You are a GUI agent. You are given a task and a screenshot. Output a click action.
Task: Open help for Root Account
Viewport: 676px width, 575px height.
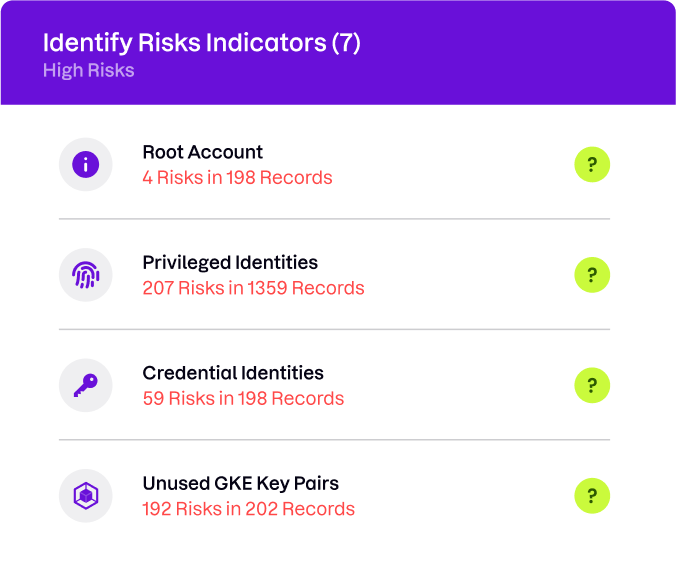592,164
